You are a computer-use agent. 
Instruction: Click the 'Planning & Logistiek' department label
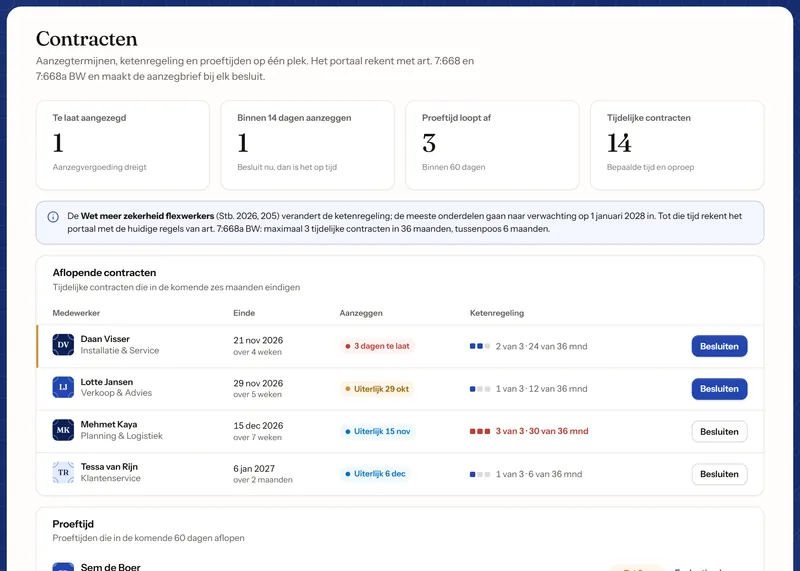tap(121, 436)
